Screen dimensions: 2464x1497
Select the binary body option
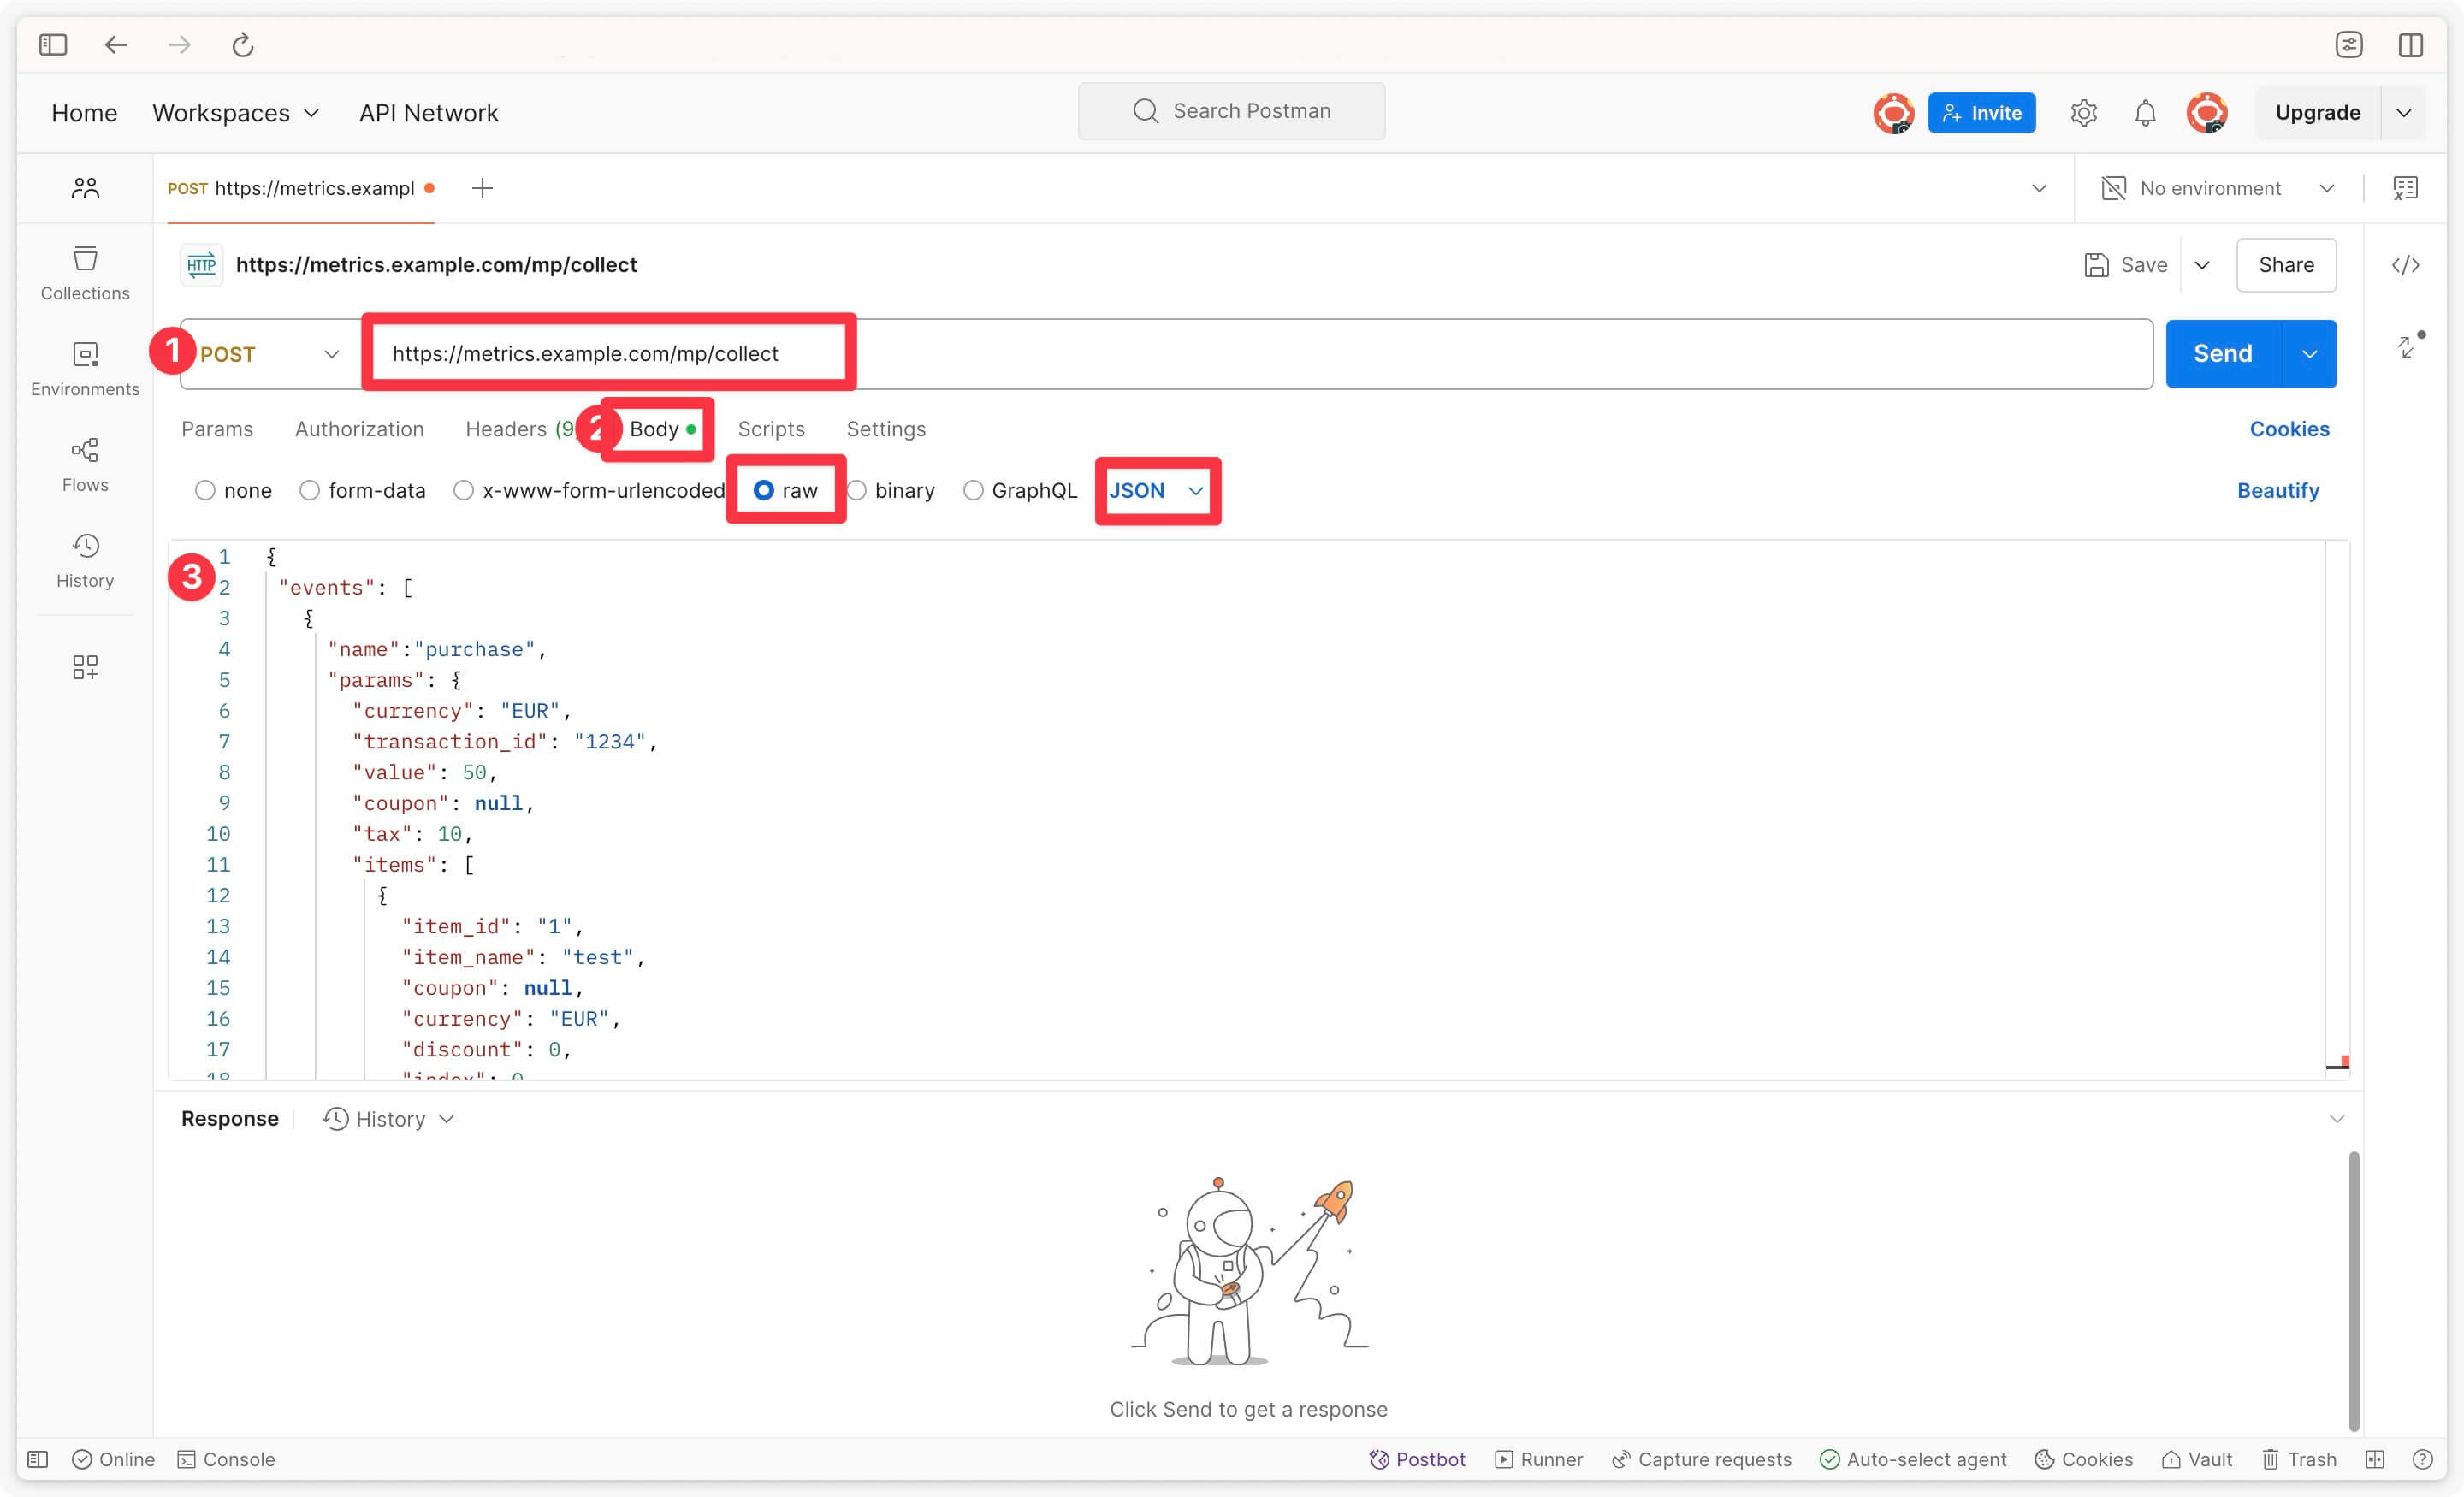pyautogui.click(x=857, y=490)
